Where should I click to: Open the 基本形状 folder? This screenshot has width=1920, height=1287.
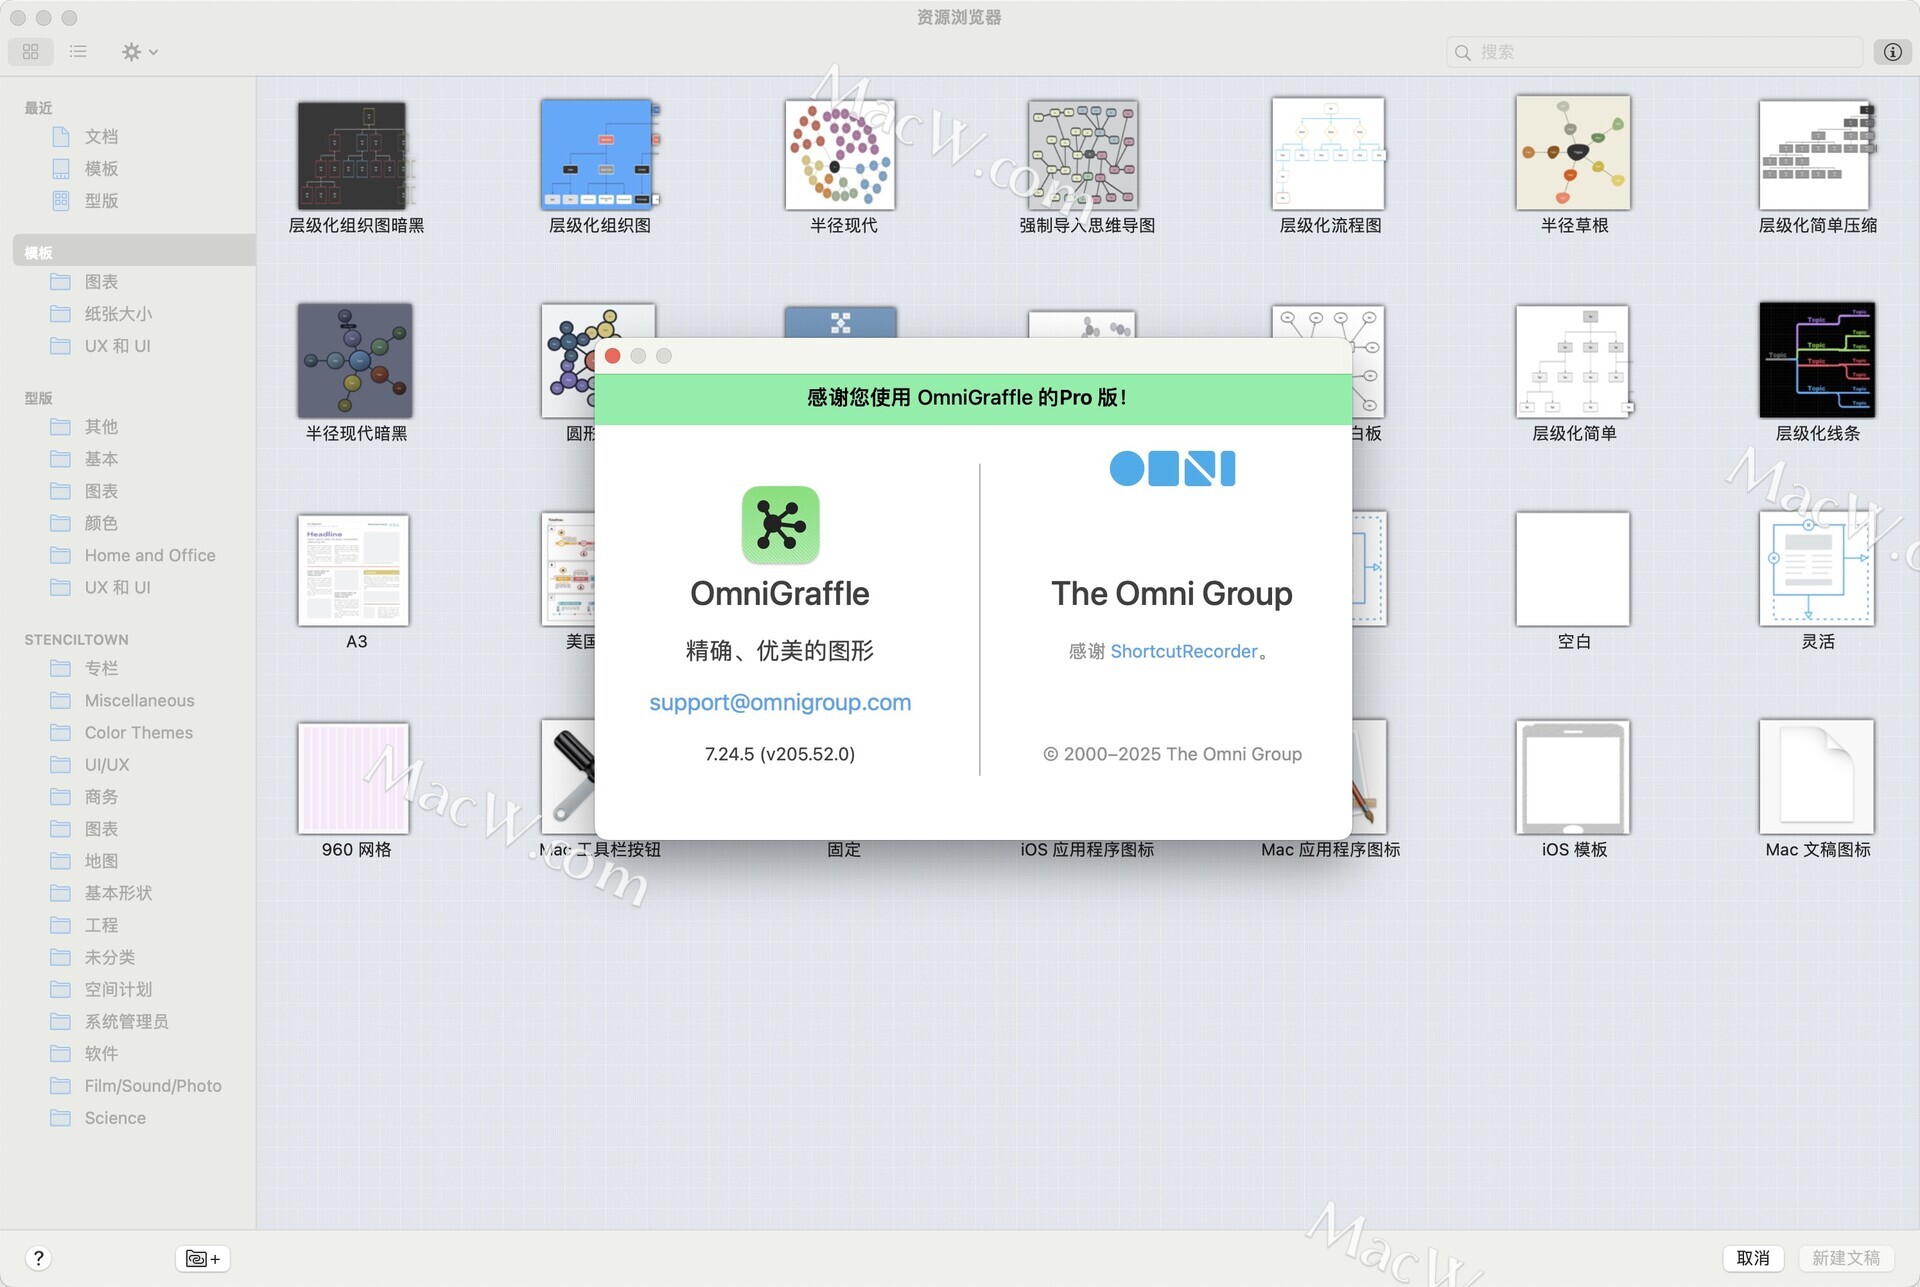tap(118, 893)
